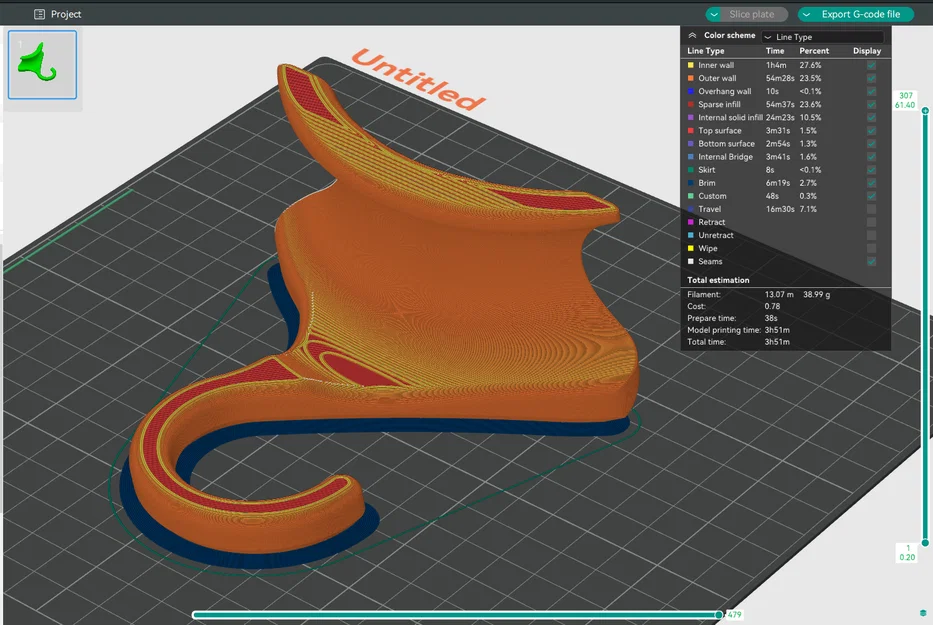Open the Export G-code file dropdown arrow
Viewport: 933px width, 625px height.
coord(807,14)
